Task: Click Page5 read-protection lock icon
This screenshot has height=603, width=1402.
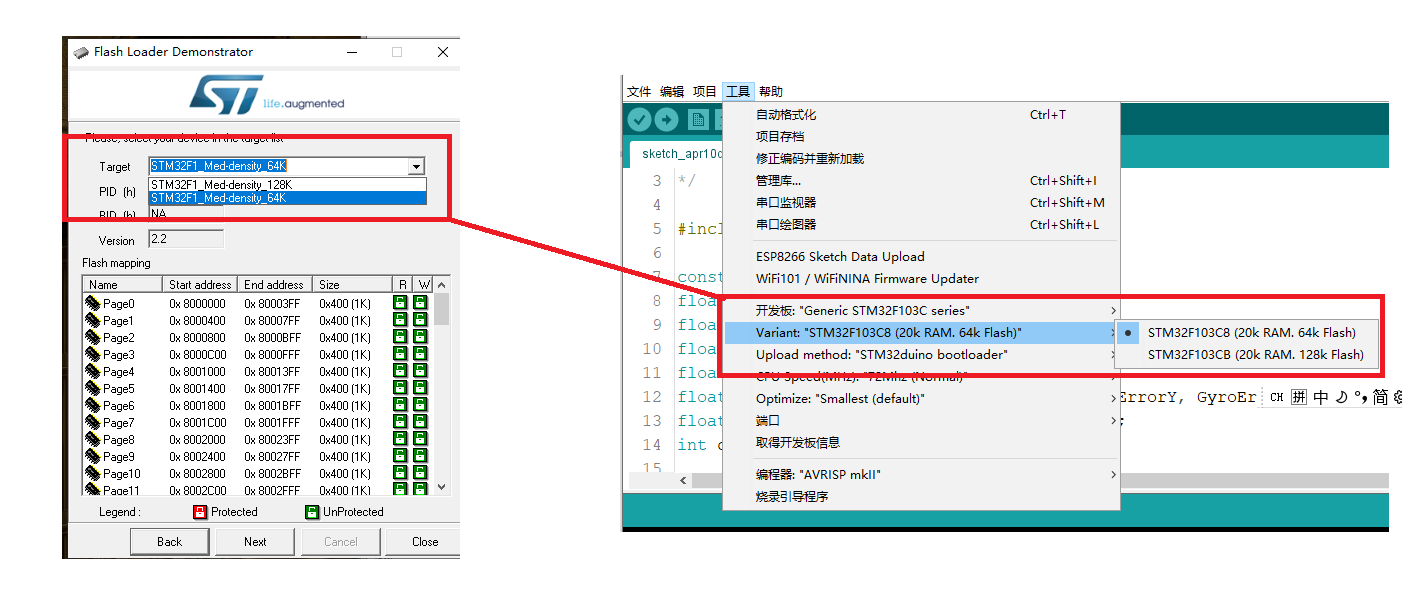Action: tap(401, 388)
